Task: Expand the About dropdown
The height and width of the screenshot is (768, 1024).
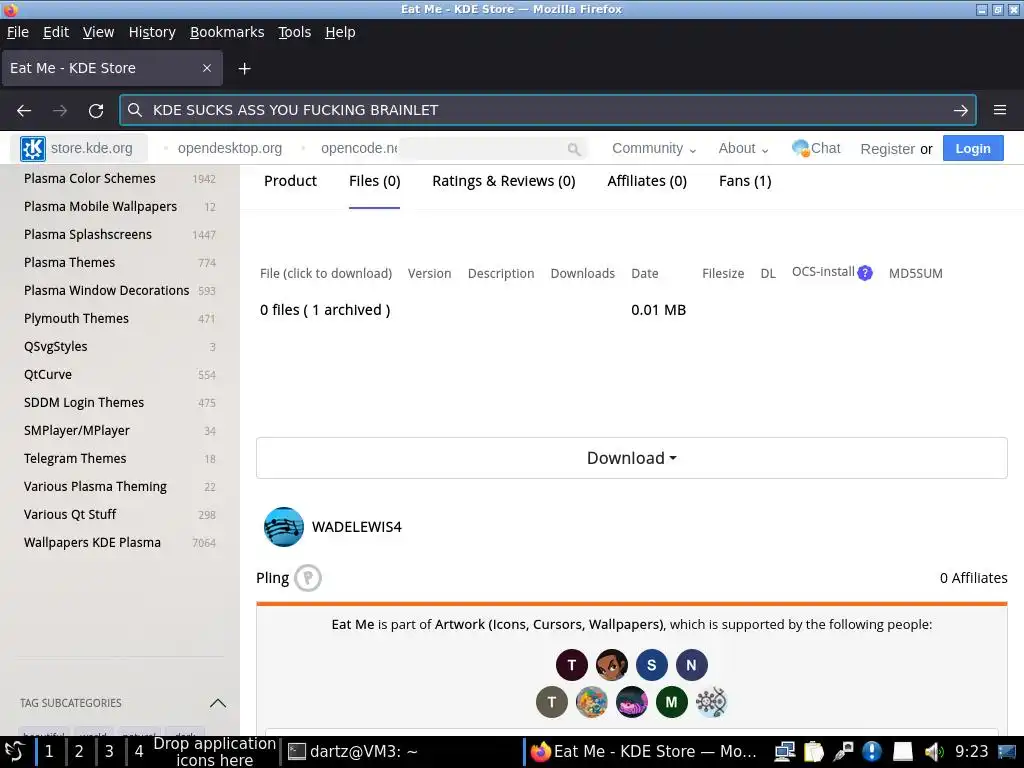Action: [743, 148]
